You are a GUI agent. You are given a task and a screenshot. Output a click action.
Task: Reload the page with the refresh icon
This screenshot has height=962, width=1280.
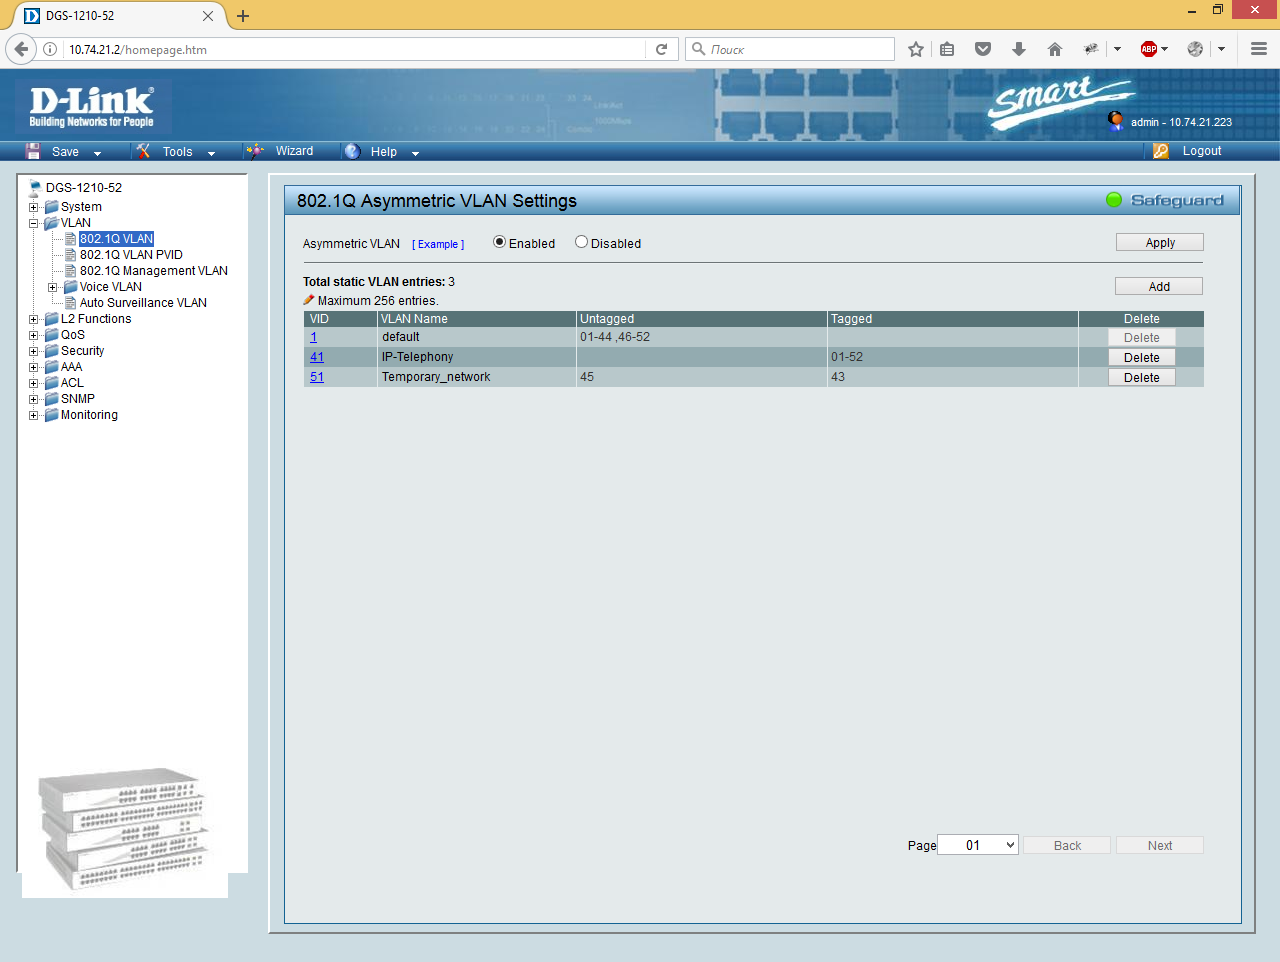661,49
